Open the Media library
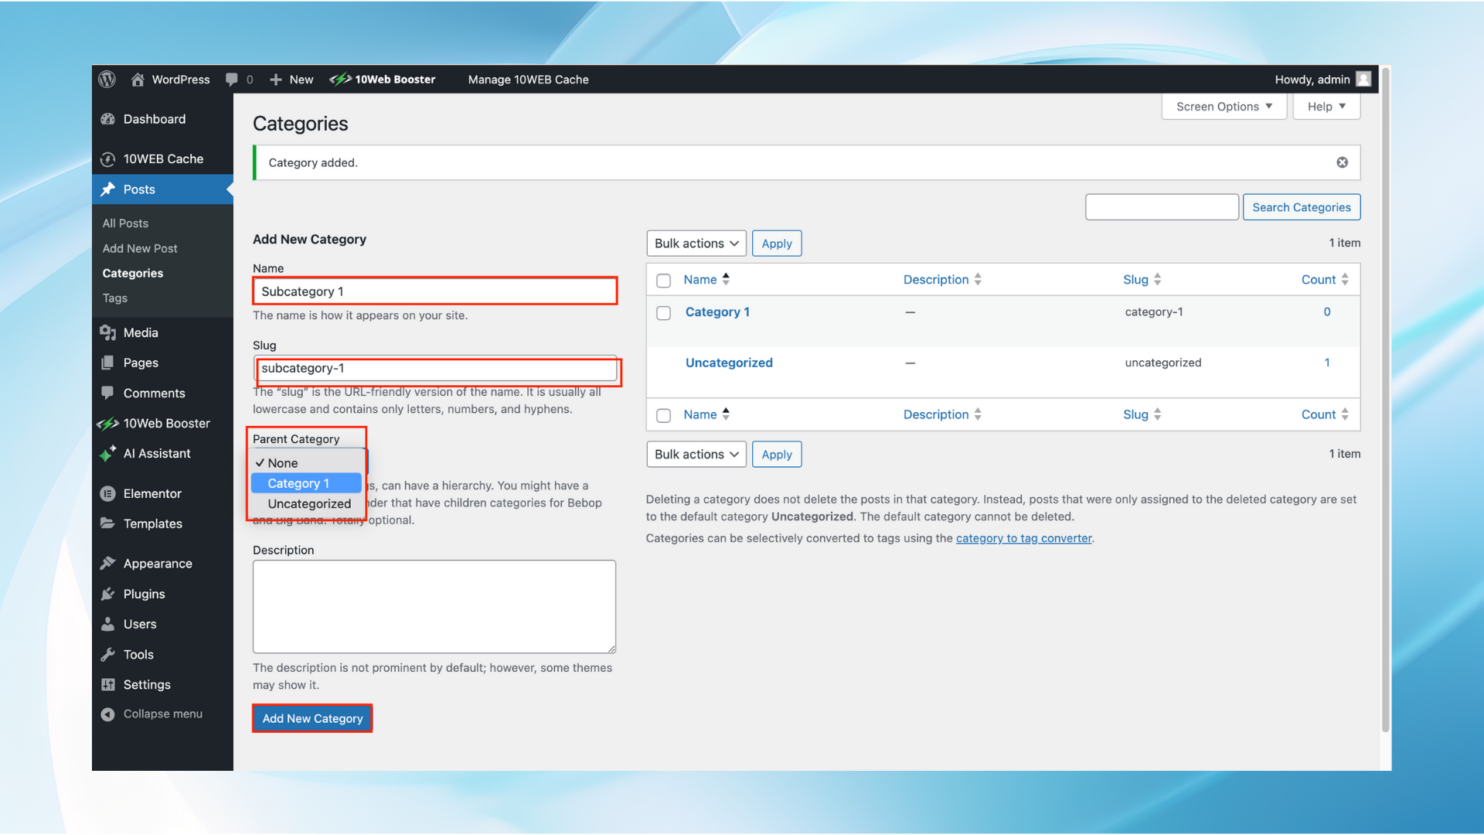Image resolution: width=1484 pixels, height=835 pixels. 142,332
